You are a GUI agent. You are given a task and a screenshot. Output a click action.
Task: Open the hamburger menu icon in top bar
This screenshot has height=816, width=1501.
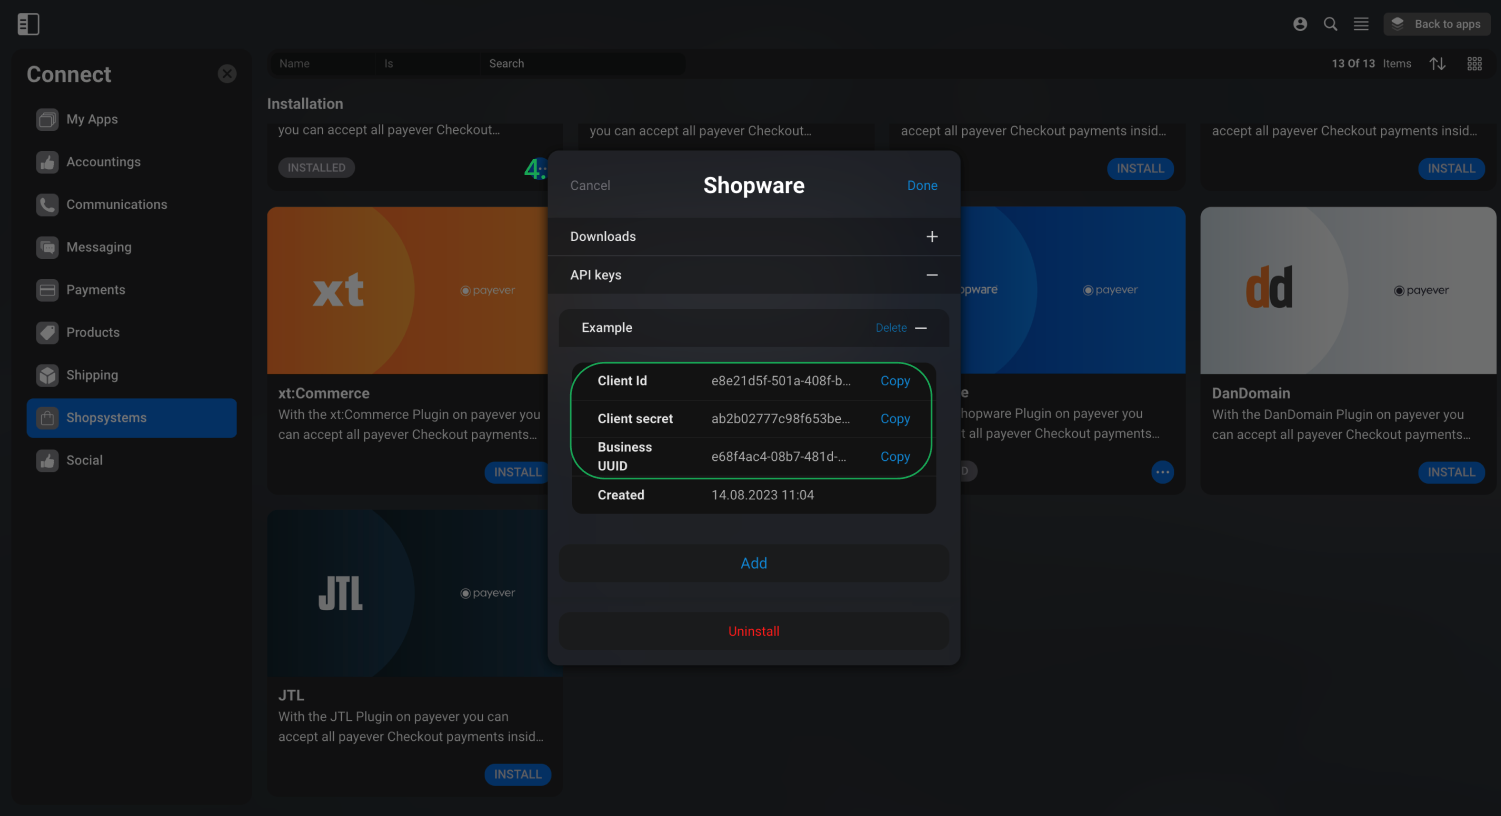(1361, 24)
